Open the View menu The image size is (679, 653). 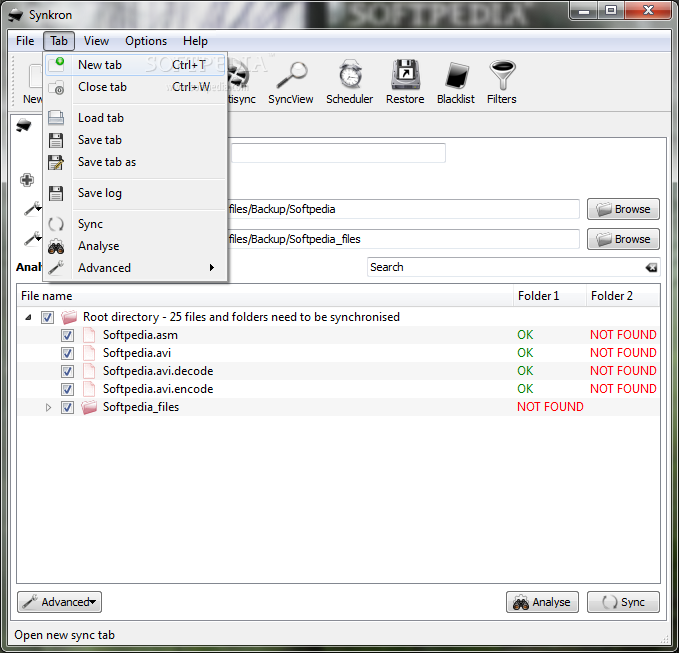pyautogui.click(x=96, y=41)
